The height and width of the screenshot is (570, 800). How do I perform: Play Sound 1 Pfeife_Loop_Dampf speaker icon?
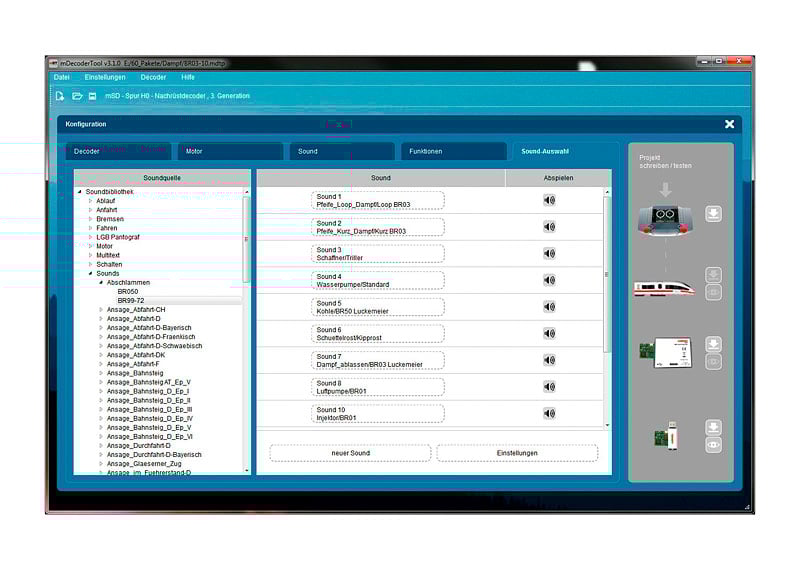click(549, 200)
